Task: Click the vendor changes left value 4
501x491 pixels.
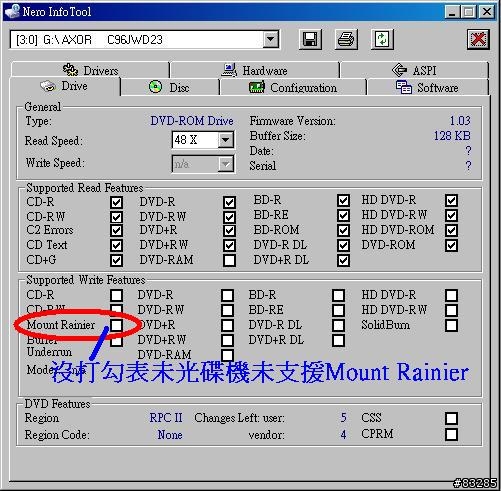Action: tap(343, 434)
